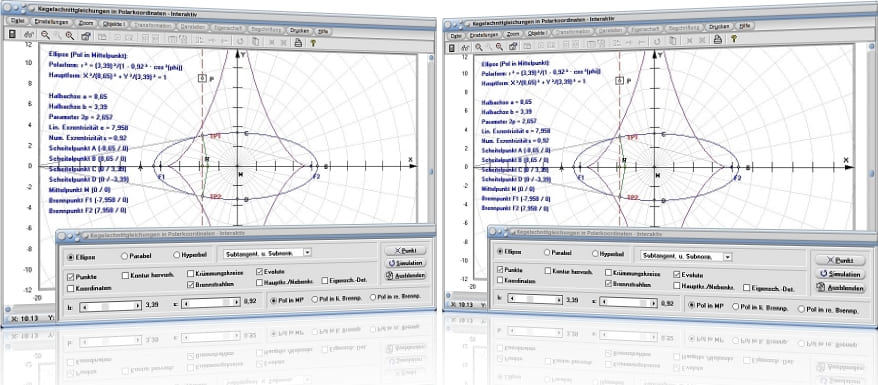Select the Parabel radio button in right panel
This screenshot has width=878, height=385.
click(547, 252)
